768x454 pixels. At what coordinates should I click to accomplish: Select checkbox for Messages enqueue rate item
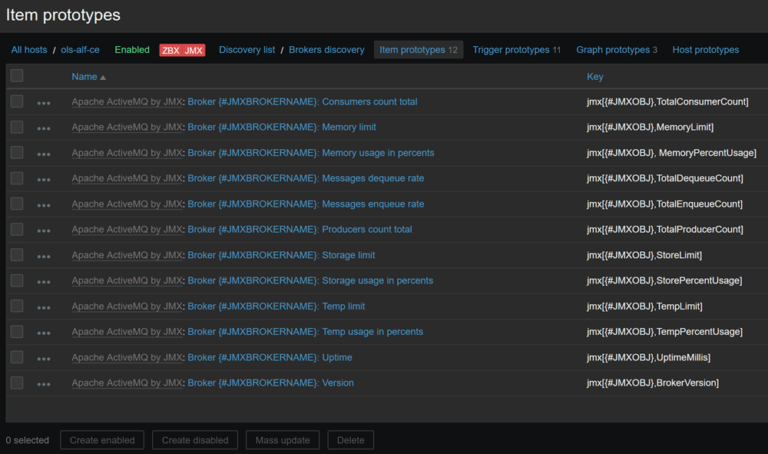[x=17, y=204]
